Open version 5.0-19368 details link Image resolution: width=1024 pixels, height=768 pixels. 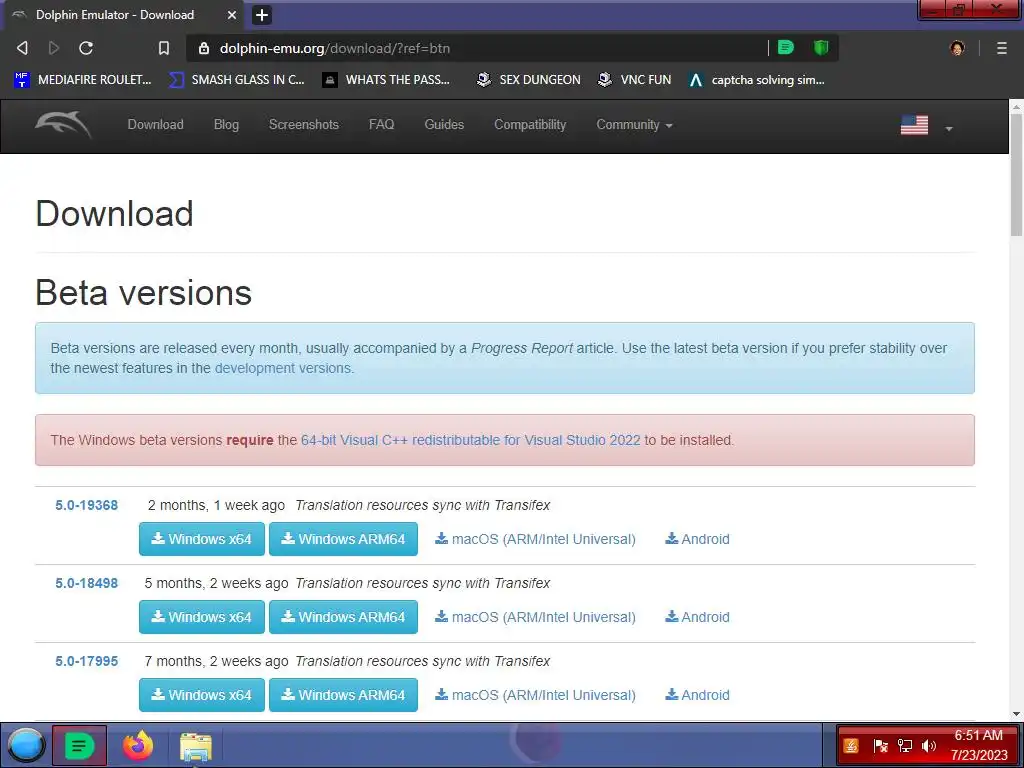pos(86,505)
